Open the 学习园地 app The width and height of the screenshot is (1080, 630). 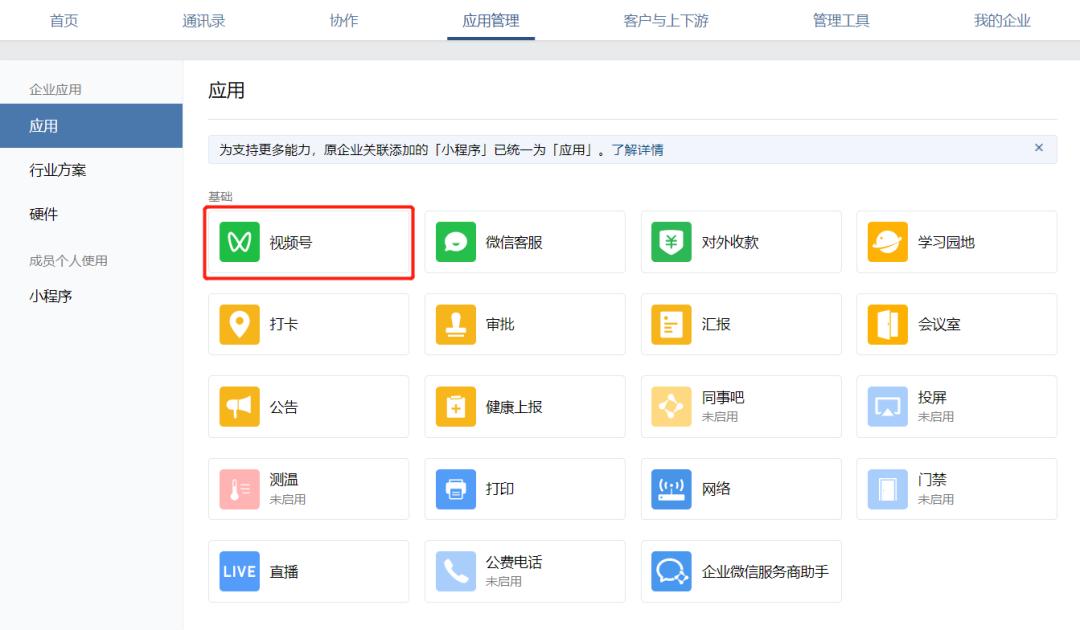tap(956, 241)
